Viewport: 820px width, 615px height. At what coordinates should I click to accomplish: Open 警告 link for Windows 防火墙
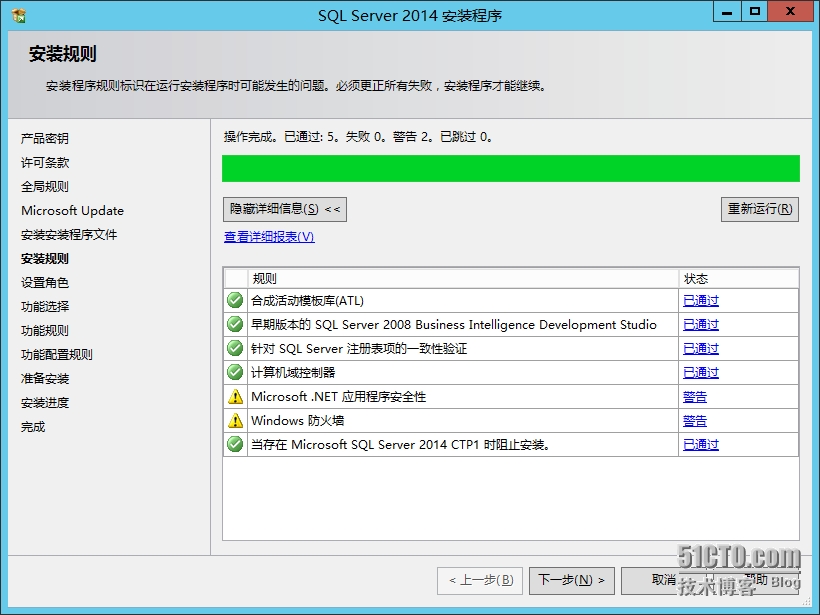(695, 421)
